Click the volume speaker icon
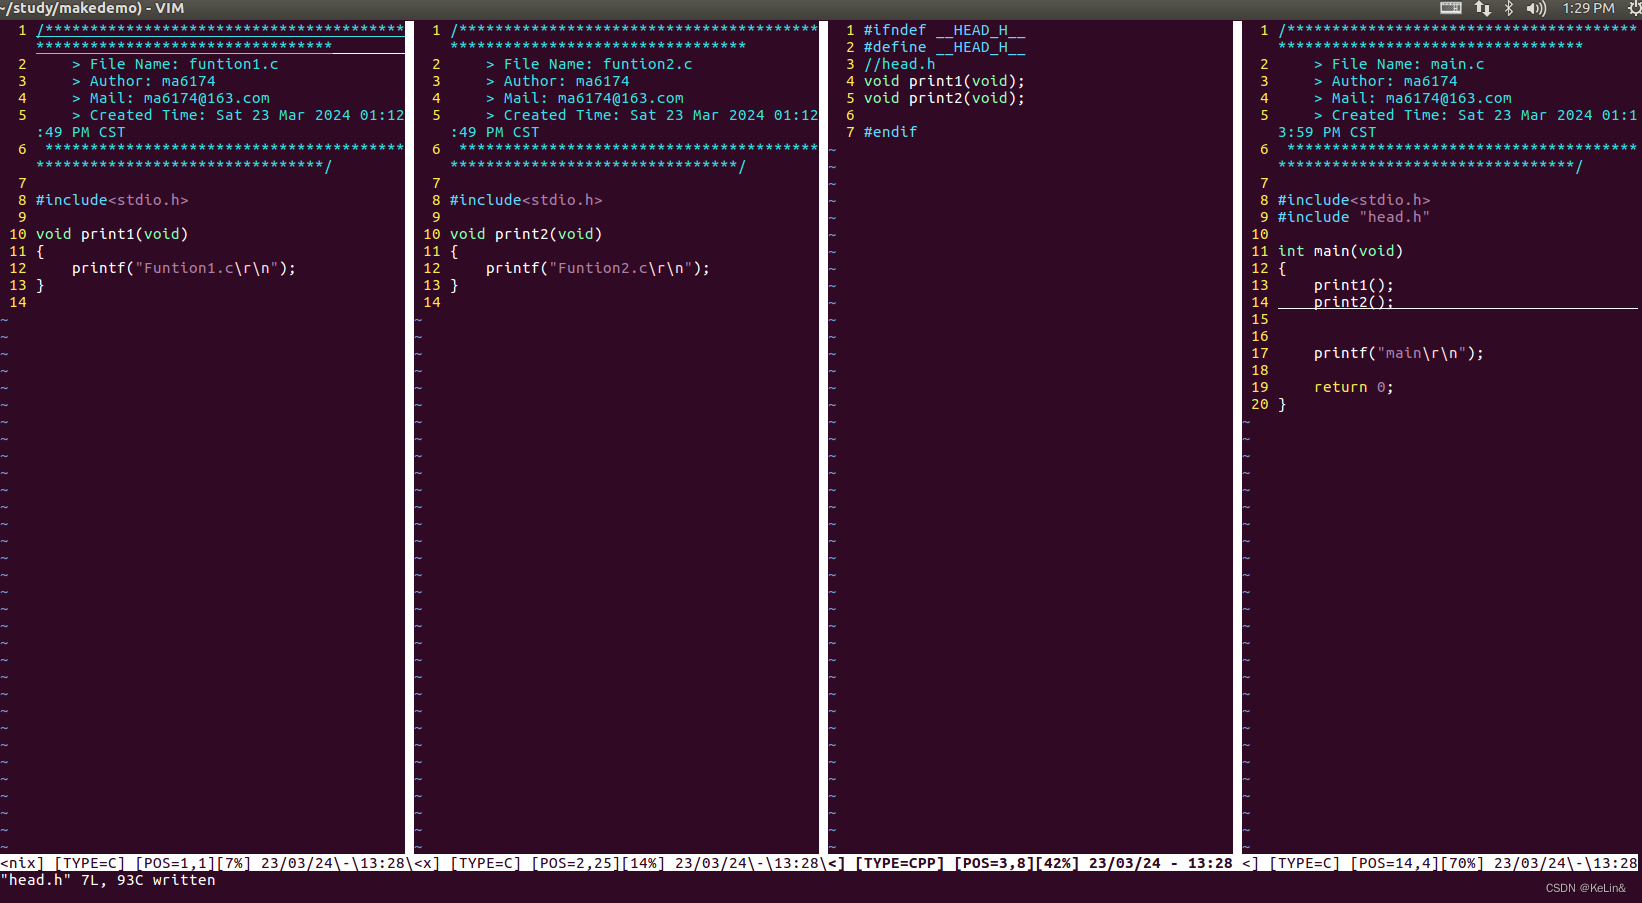Viewport: 1642px width, 903px height. tap(1535, 8)
